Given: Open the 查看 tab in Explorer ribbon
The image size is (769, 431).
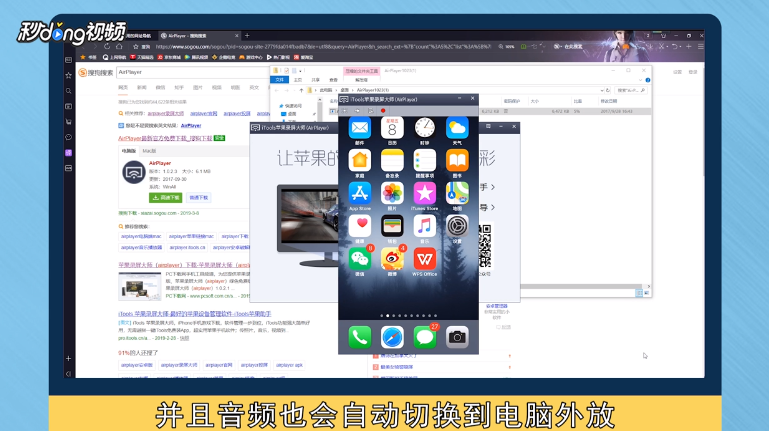Looking at the screenshot, I should click(333, 80).
